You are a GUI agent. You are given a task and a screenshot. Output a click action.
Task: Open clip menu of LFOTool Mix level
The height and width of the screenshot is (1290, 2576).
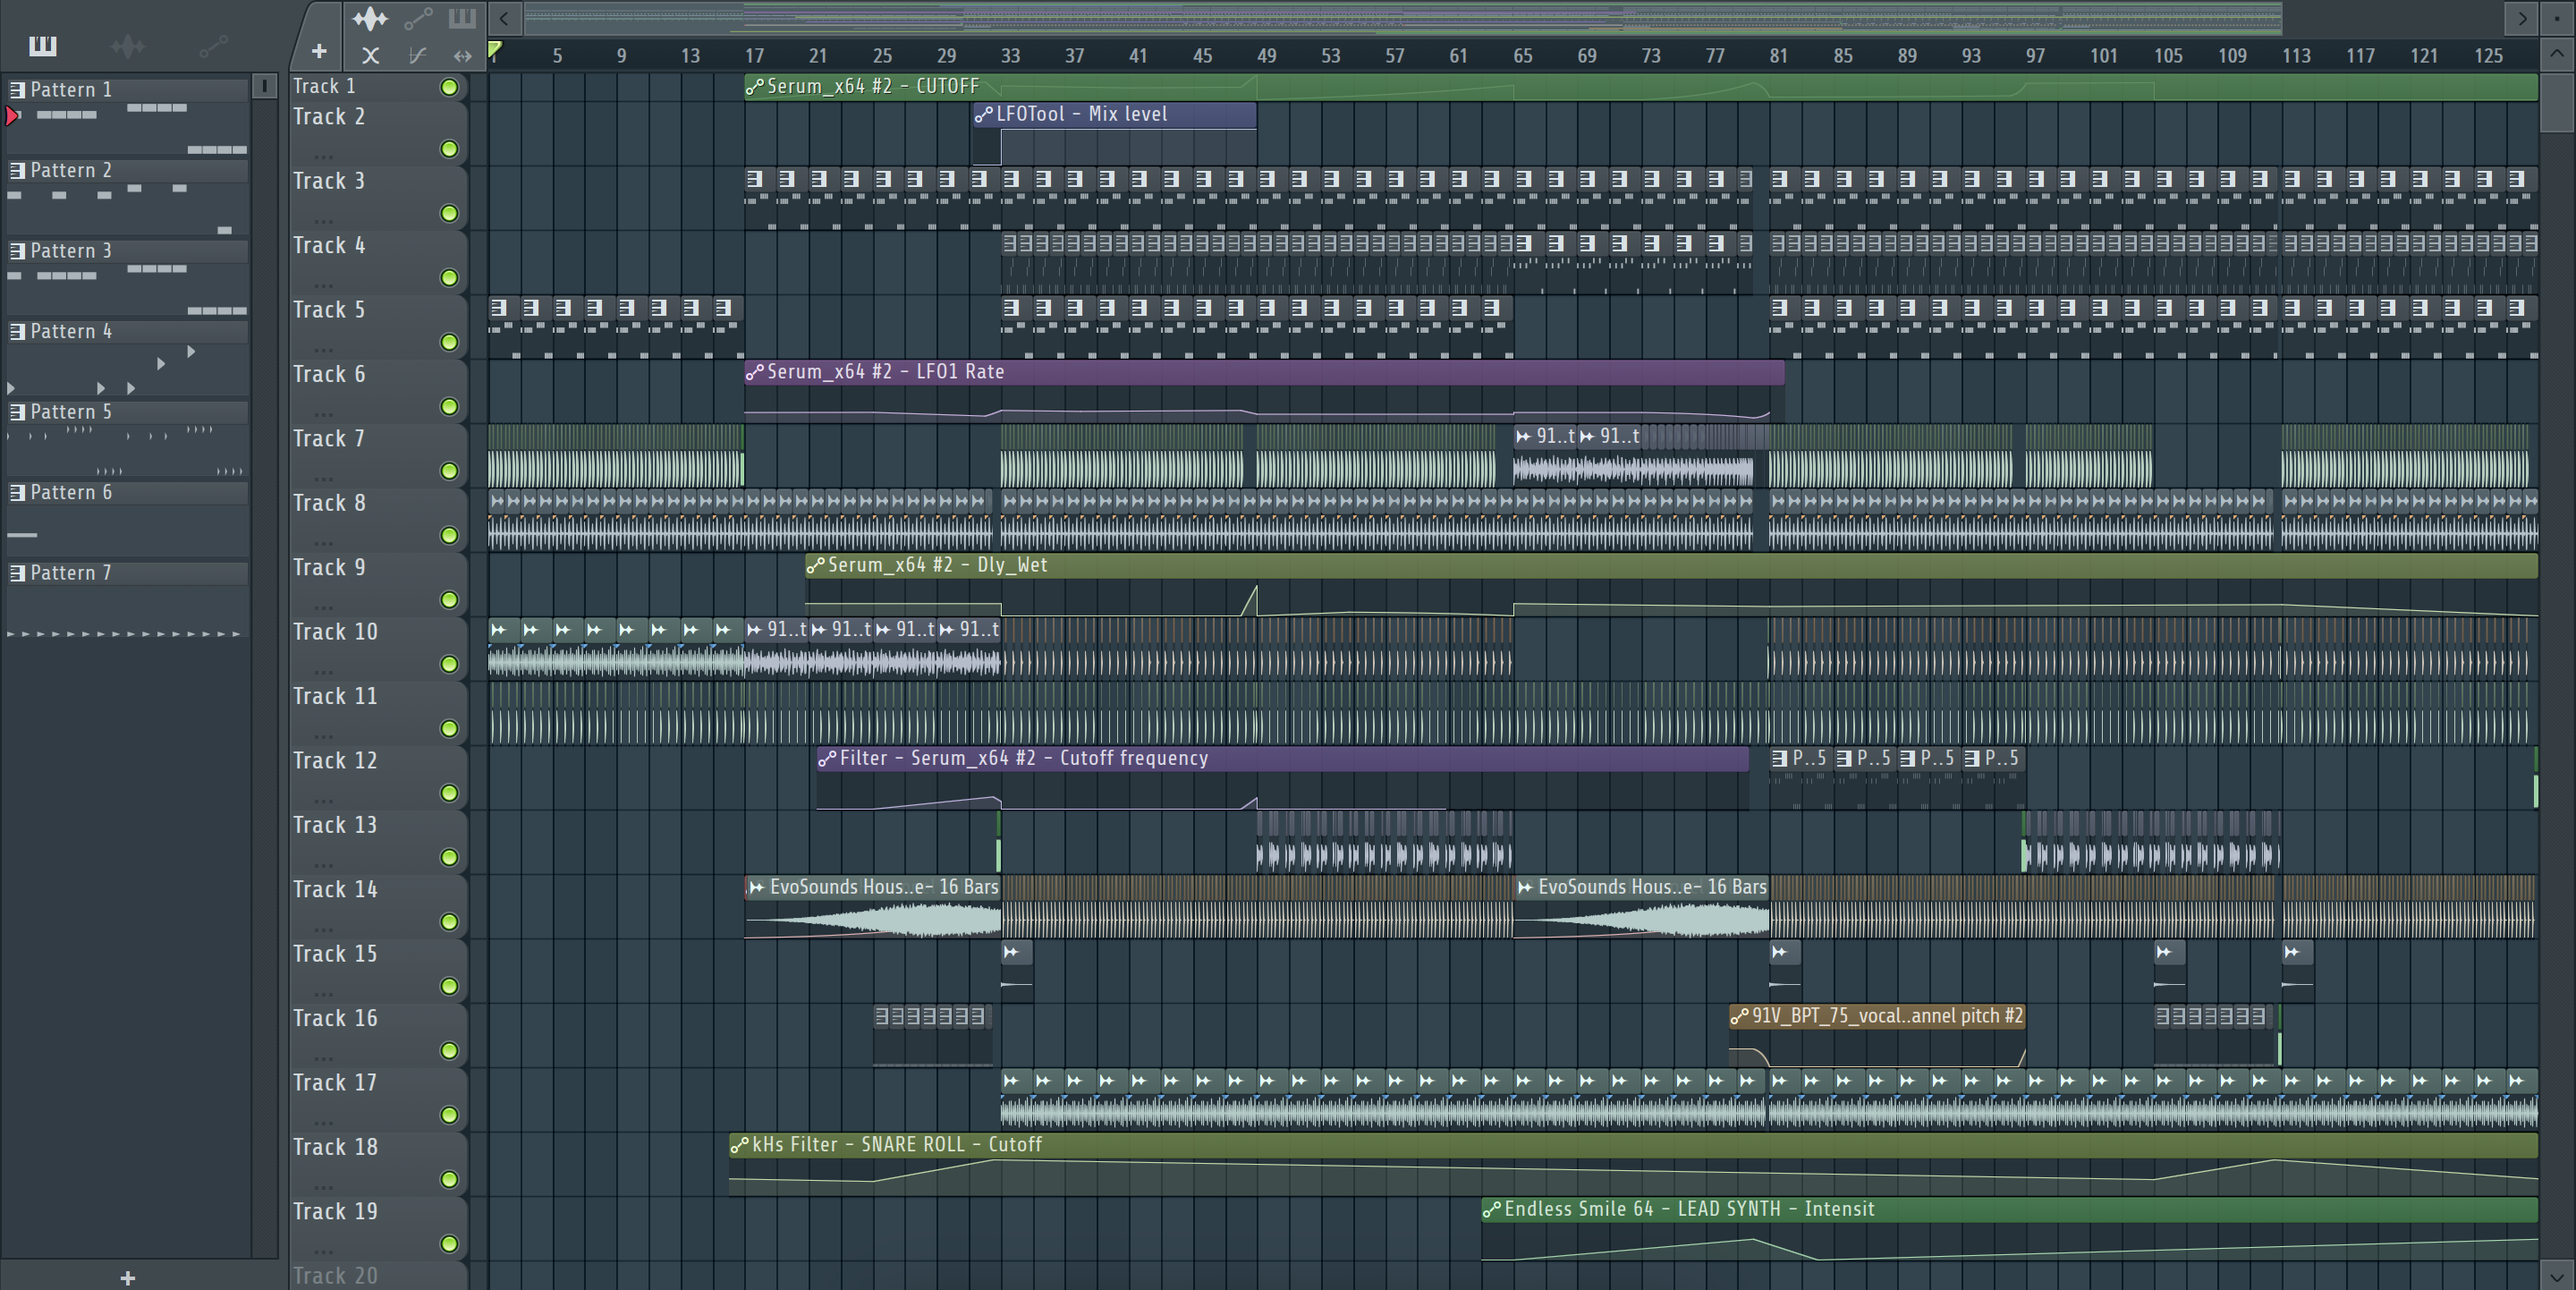click(x=984, y=115)
